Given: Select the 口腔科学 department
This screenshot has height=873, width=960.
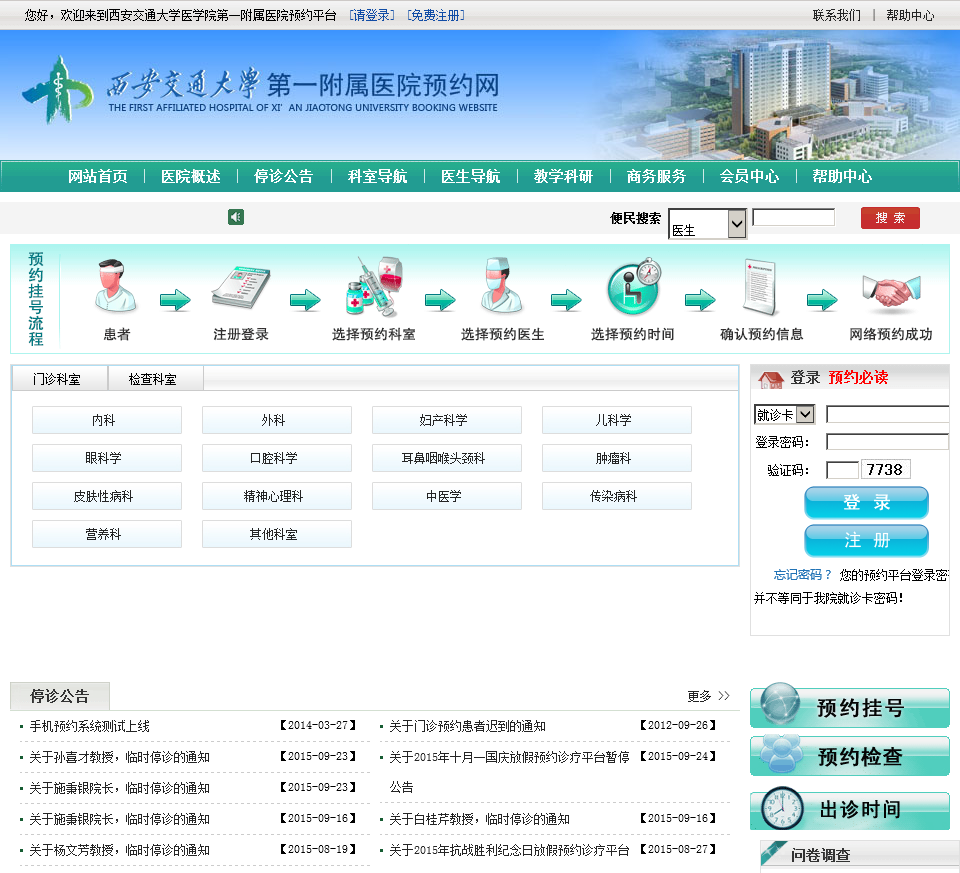Looking at the screenshot, I should pyautogui.click(x=277, y=458).
